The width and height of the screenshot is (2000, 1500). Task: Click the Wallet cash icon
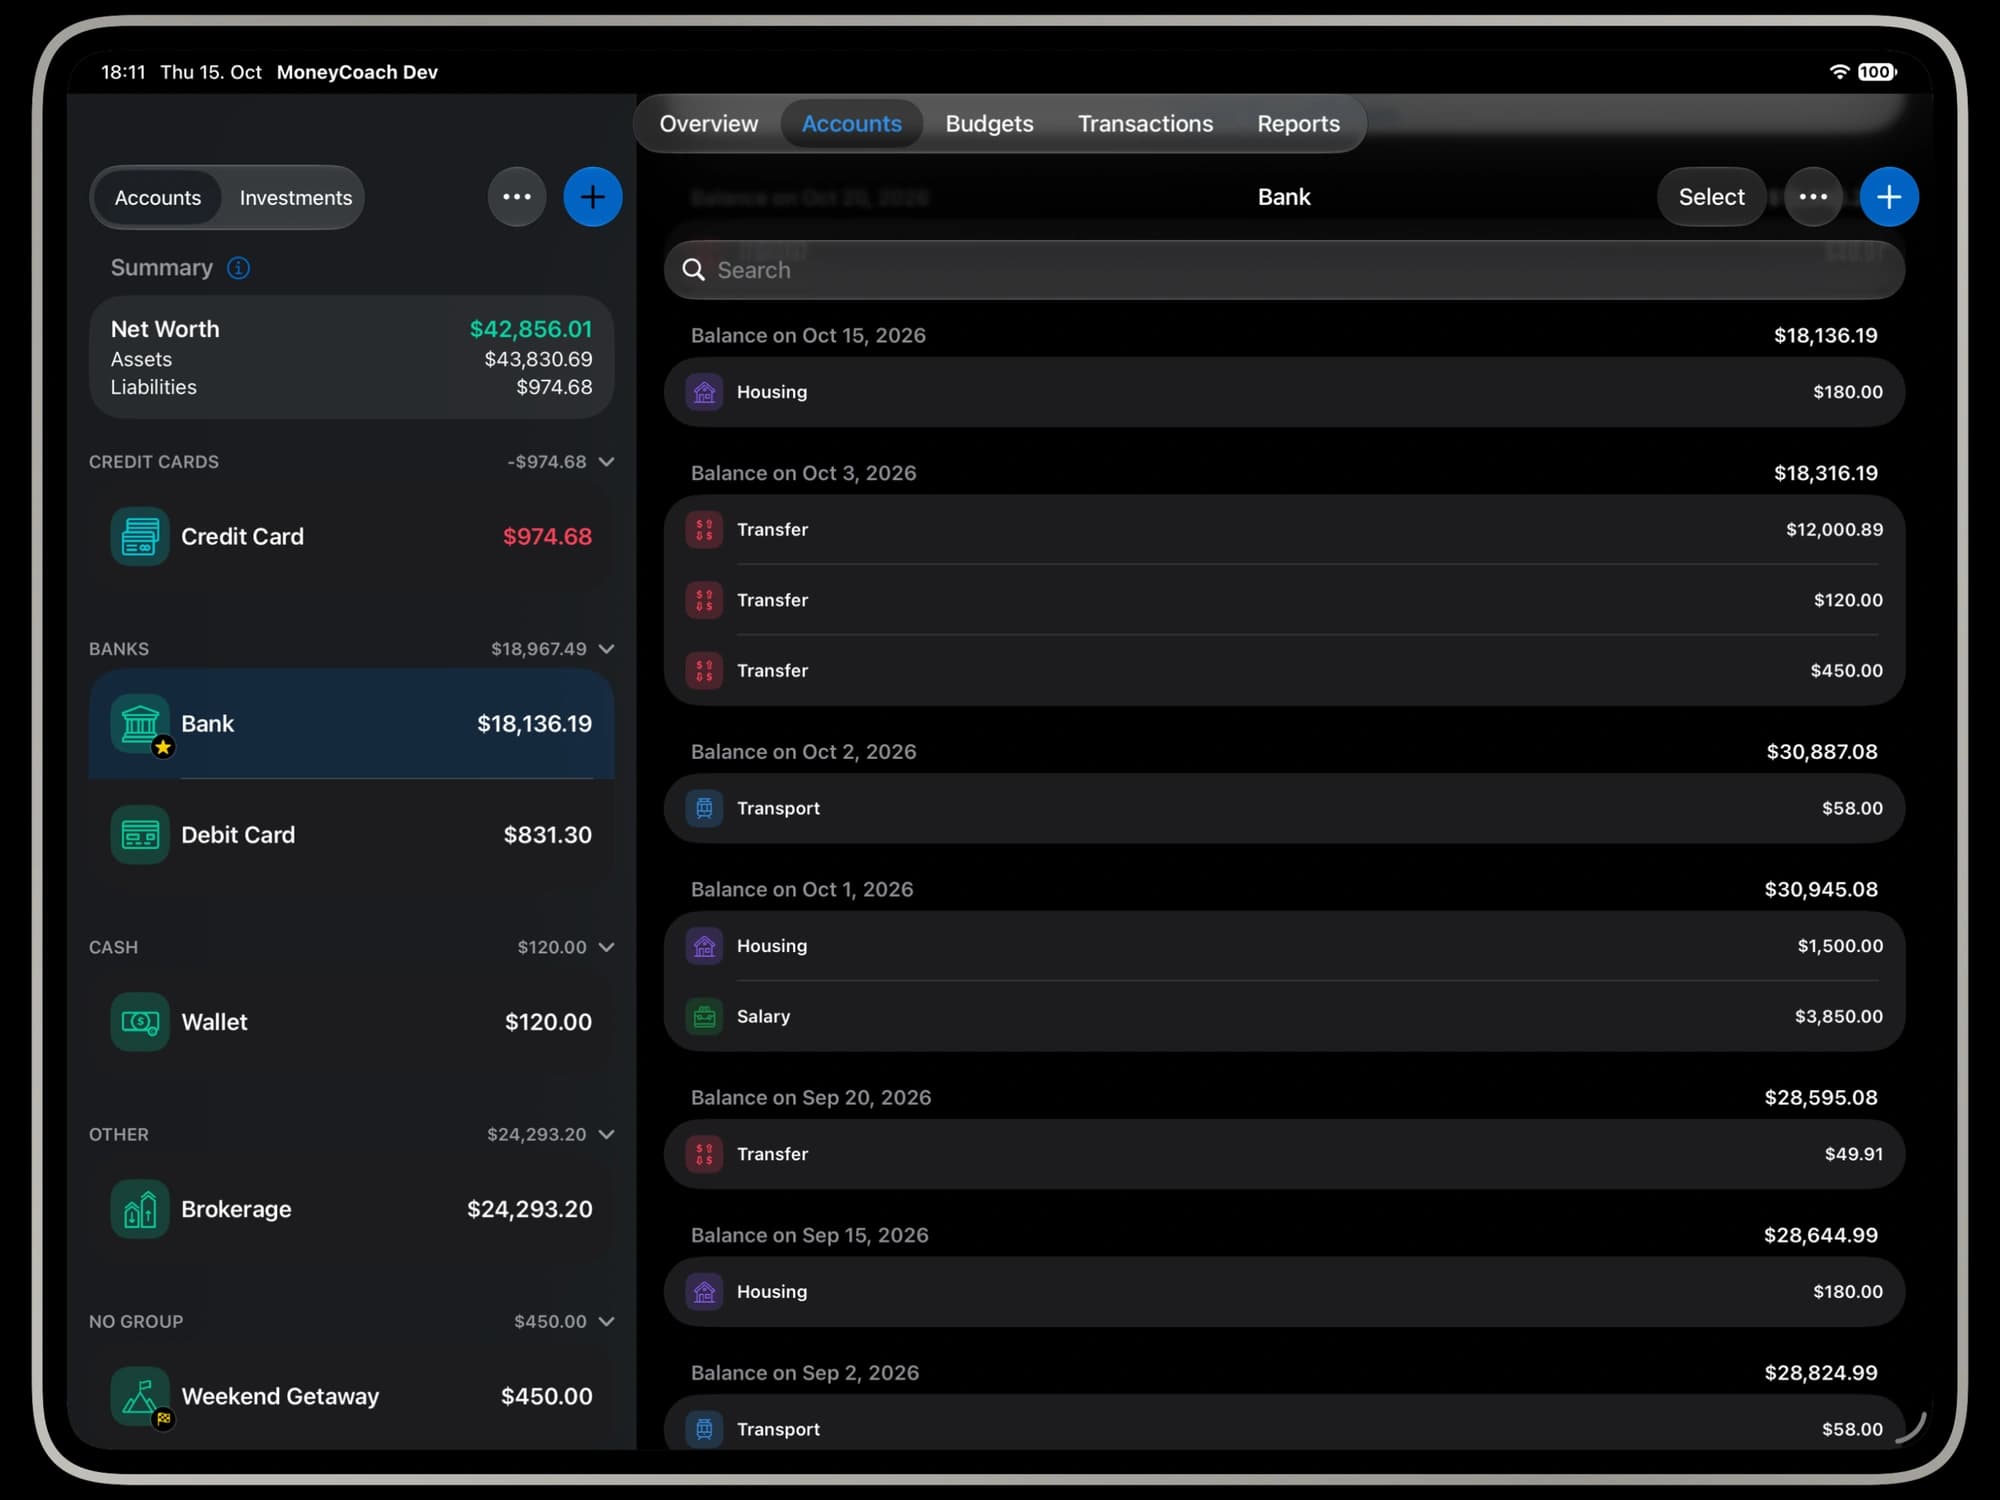(140, 1022)
